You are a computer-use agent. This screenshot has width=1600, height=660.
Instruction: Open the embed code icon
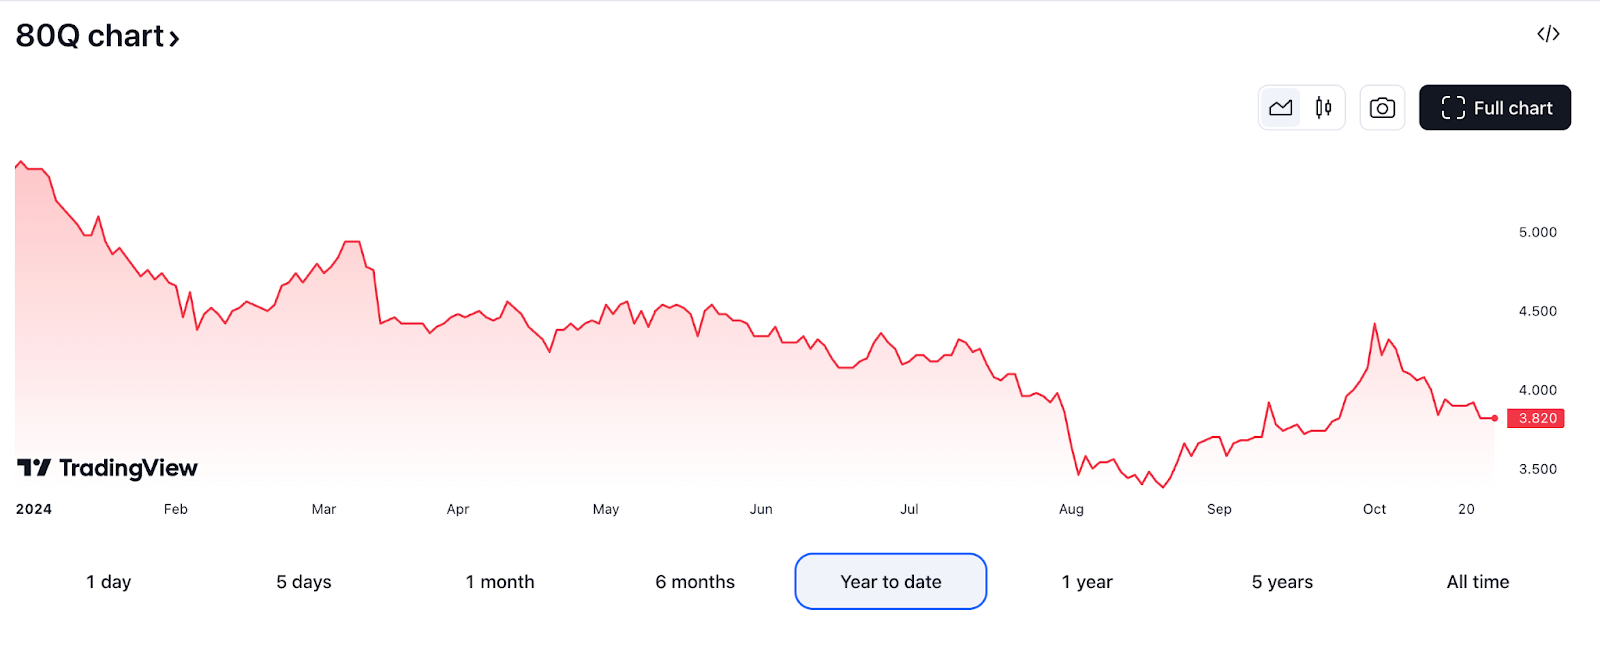[1548, 34]
